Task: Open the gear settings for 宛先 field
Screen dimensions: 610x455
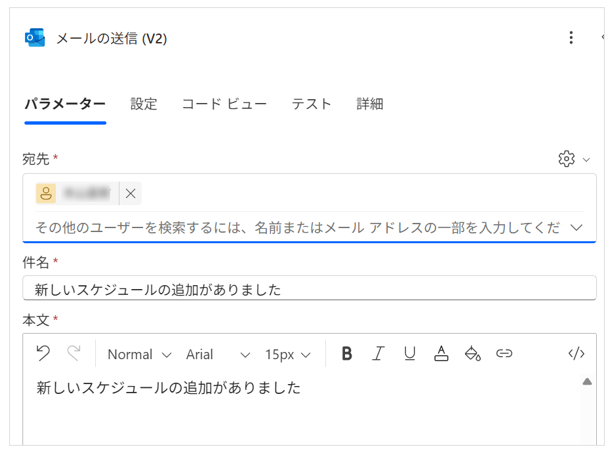Action: pos(566,159)
